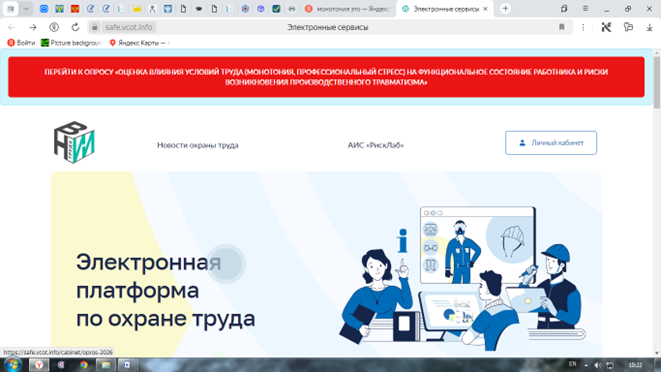The width and height of the screenshot is (661, 372).
Task: Open the feedback/extensions icon in toolbar
Action: [x=628, y=27]
